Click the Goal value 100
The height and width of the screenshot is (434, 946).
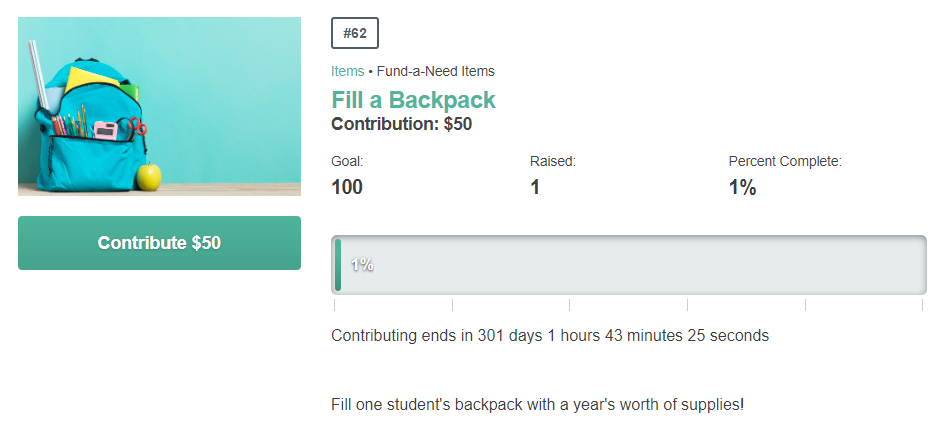tap(347, 187)
